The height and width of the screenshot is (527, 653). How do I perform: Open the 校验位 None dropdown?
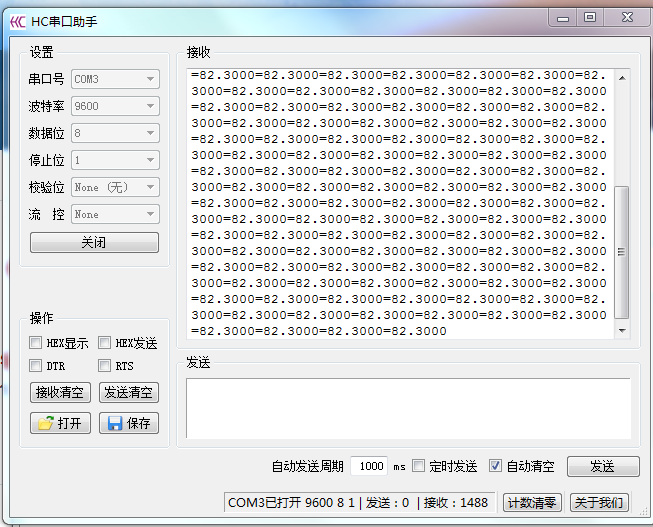point(115,187)
